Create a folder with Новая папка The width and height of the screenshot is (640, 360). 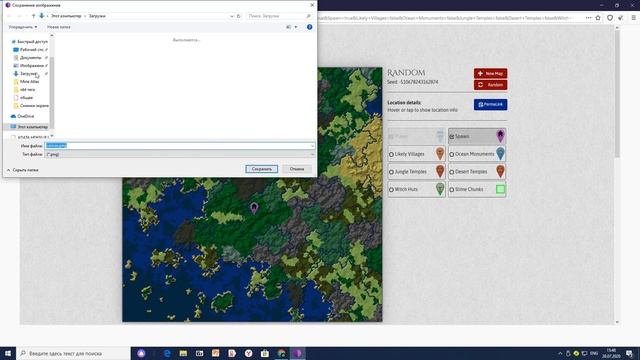(x=58, y=27)
